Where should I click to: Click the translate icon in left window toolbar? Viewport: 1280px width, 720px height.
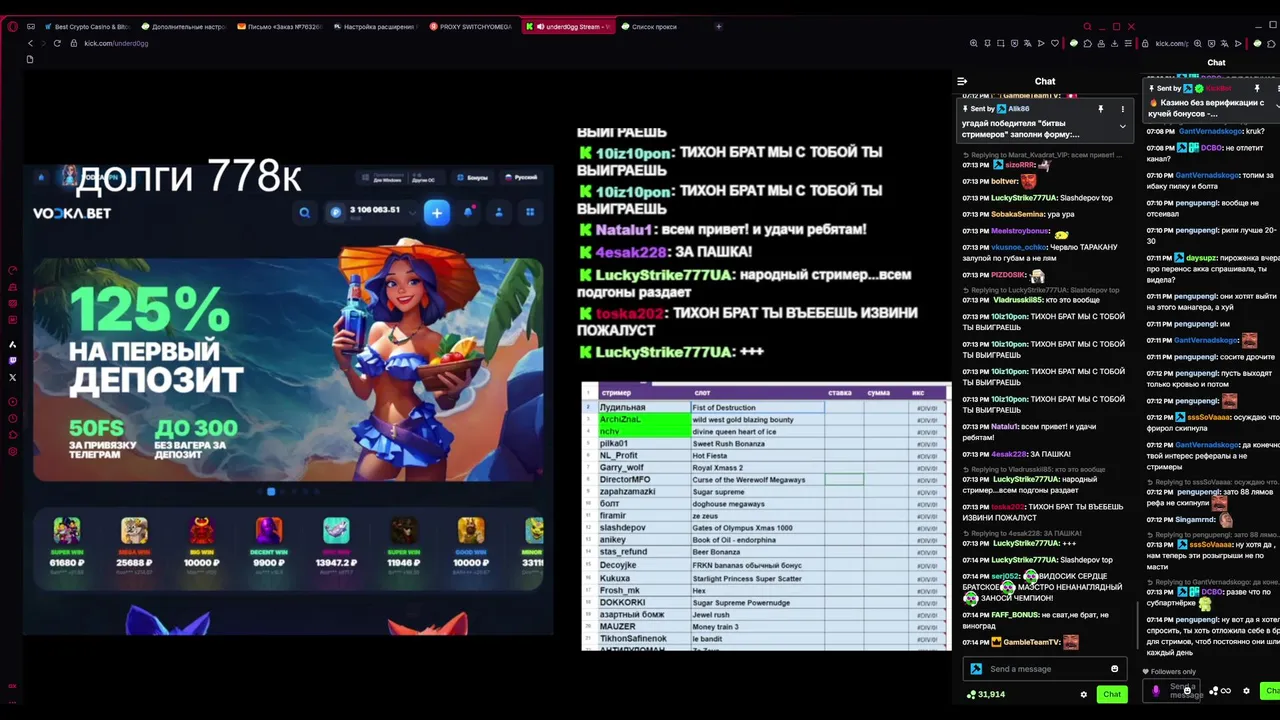[1027, 43]
